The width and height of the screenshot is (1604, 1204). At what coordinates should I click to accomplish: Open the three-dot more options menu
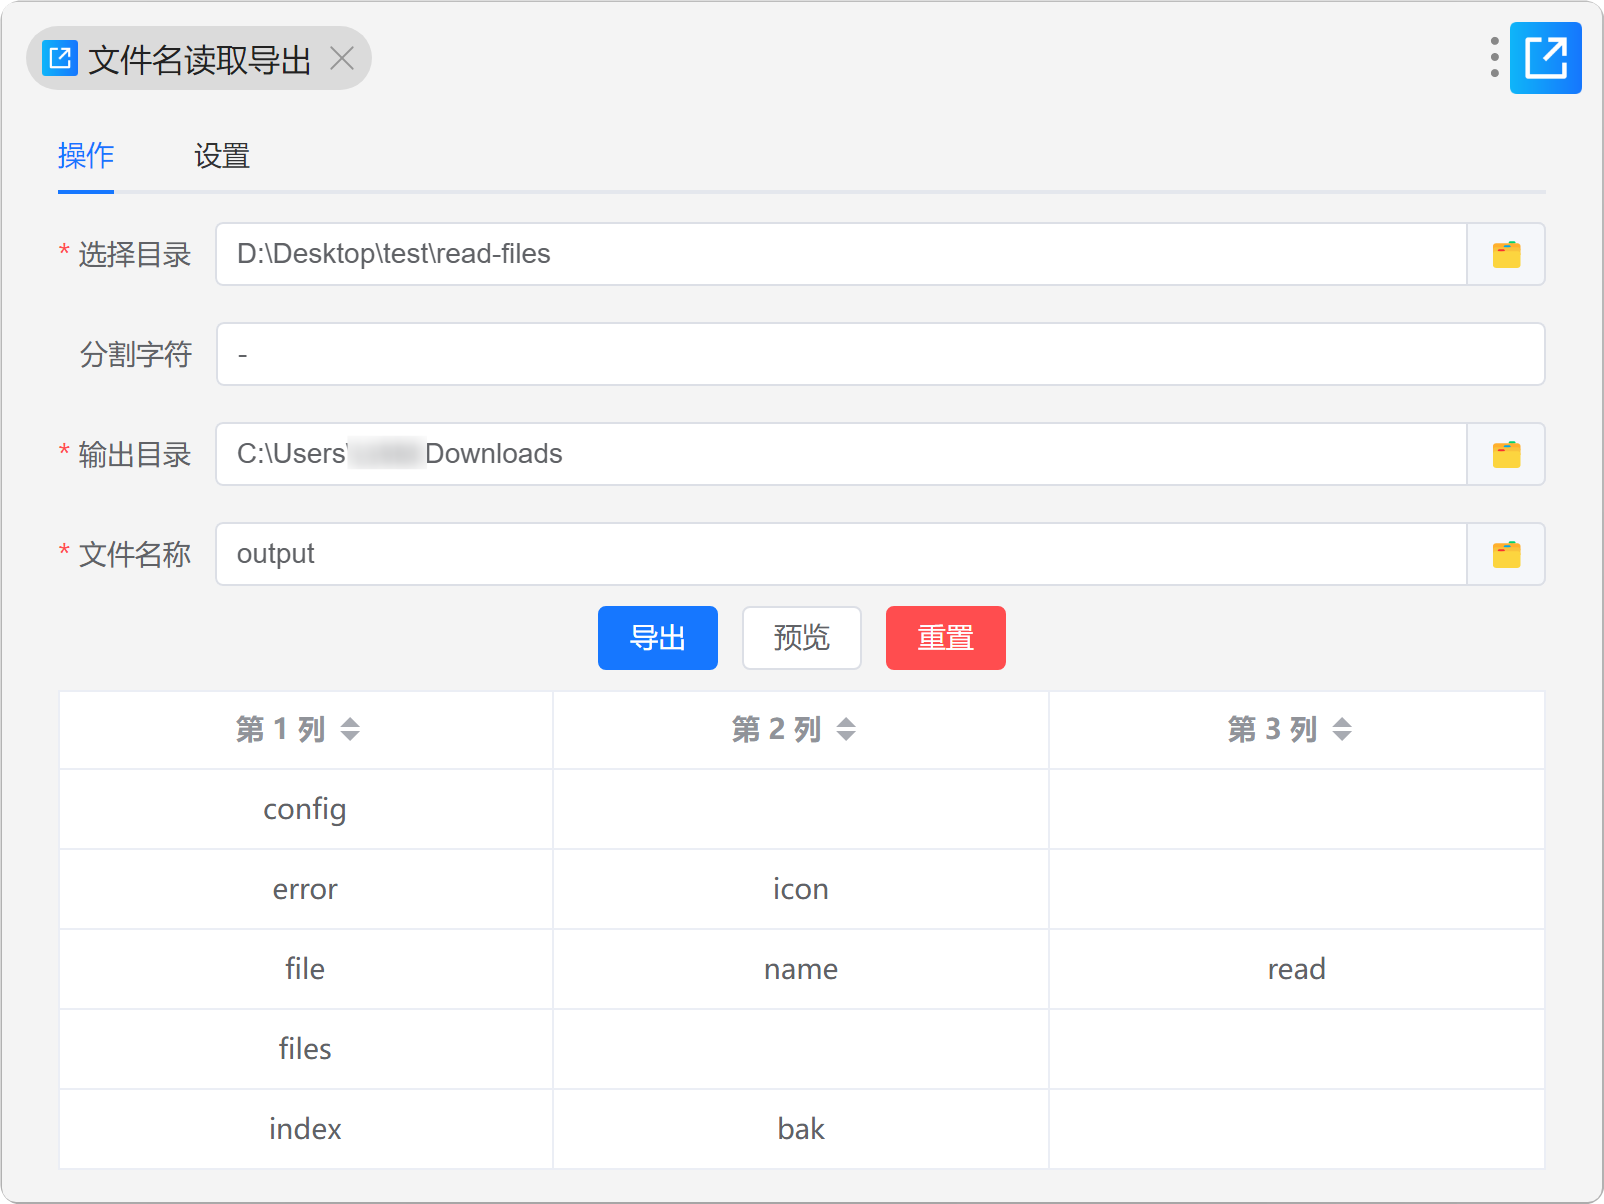pyautogui.click(x=1494, y=58)
